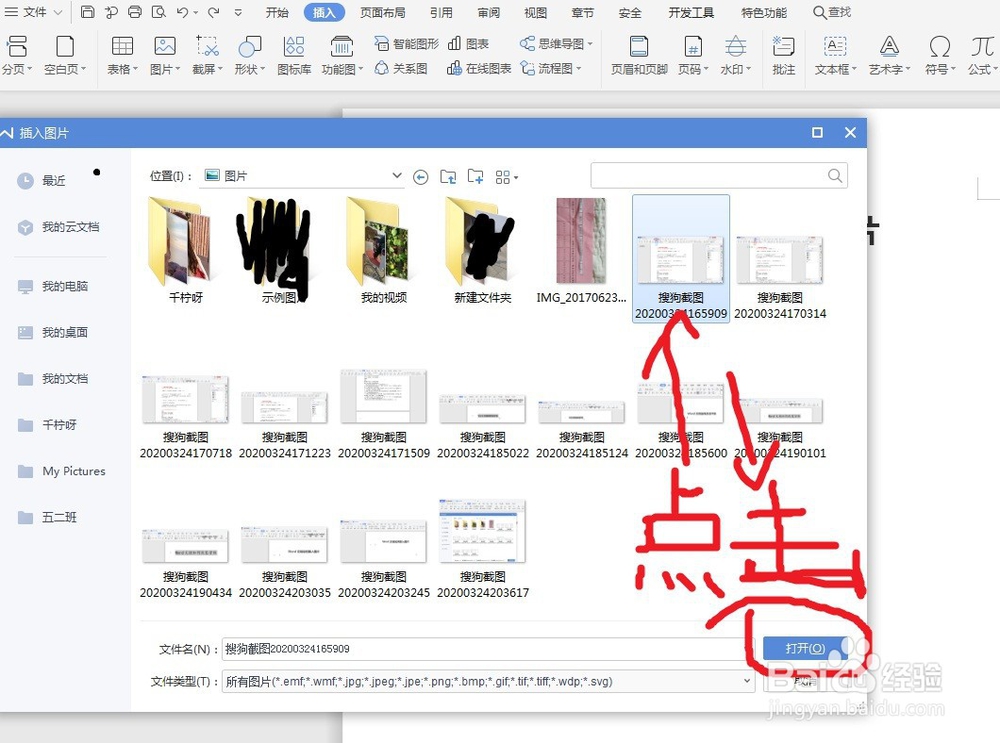Screen dimensions: 1000x743
Task: Click the 打开 open button
Action: [805, 649]
